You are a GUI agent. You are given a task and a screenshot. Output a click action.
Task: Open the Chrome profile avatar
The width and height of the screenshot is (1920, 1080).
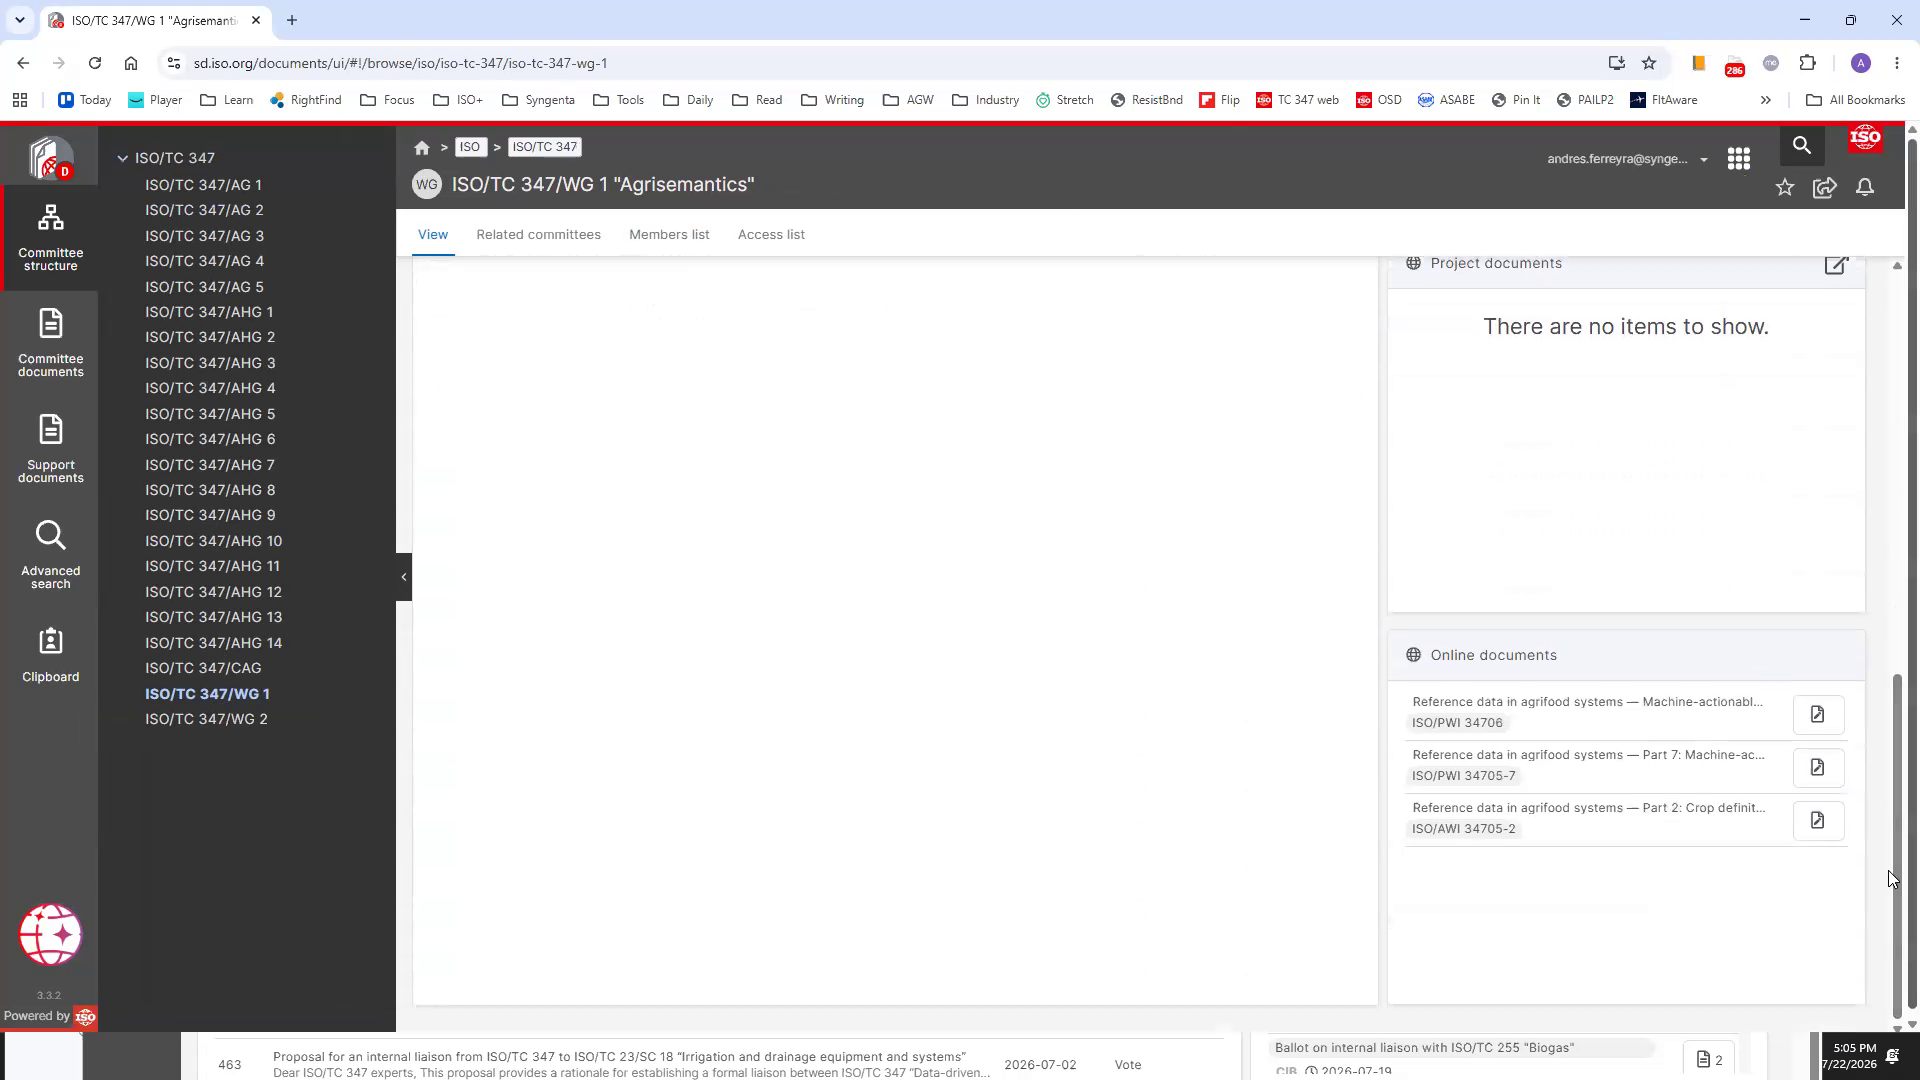coord(1861,63)
